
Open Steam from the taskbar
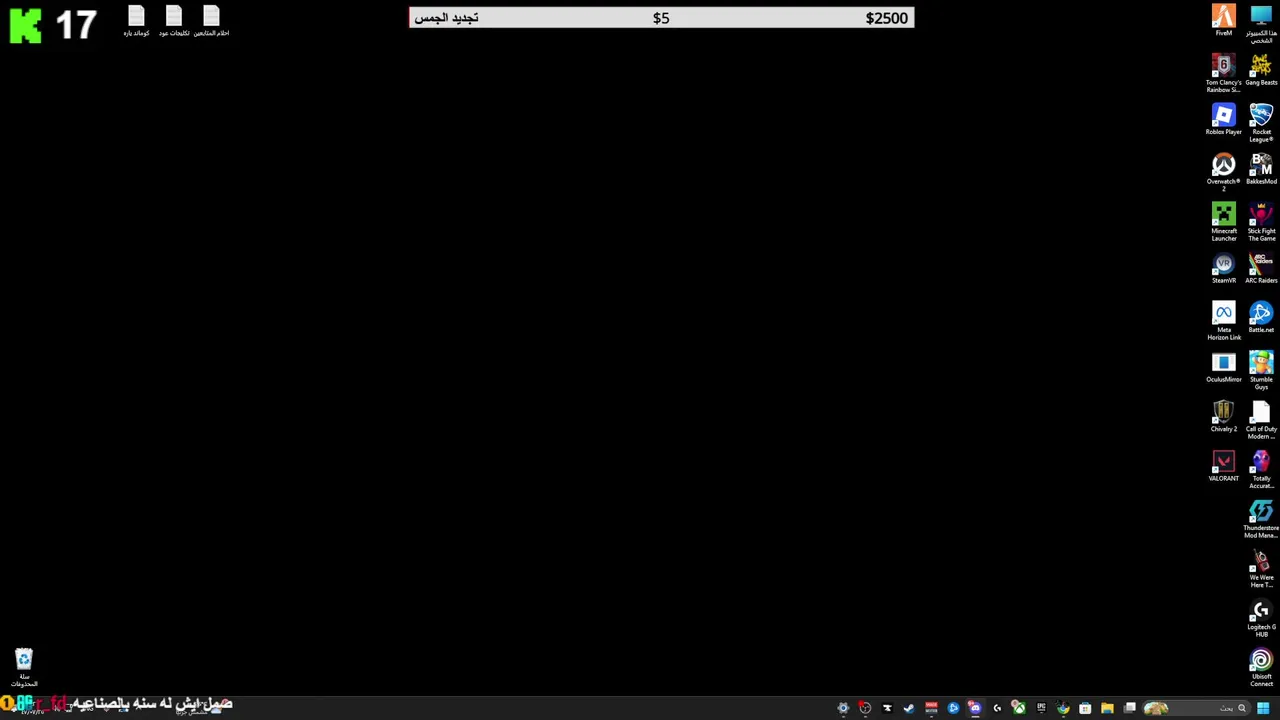click(909, 708)
